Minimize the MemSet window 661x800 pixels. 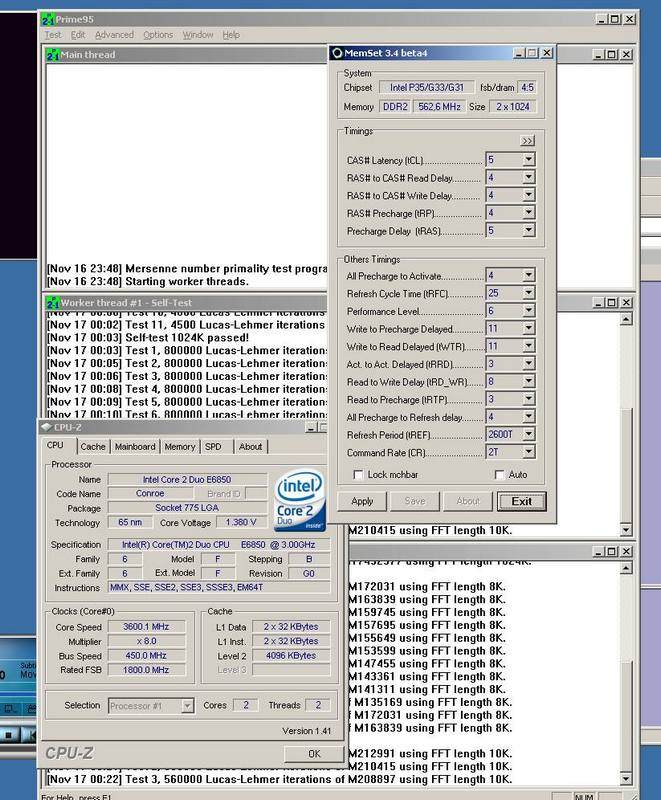click(x=519, y=53)
